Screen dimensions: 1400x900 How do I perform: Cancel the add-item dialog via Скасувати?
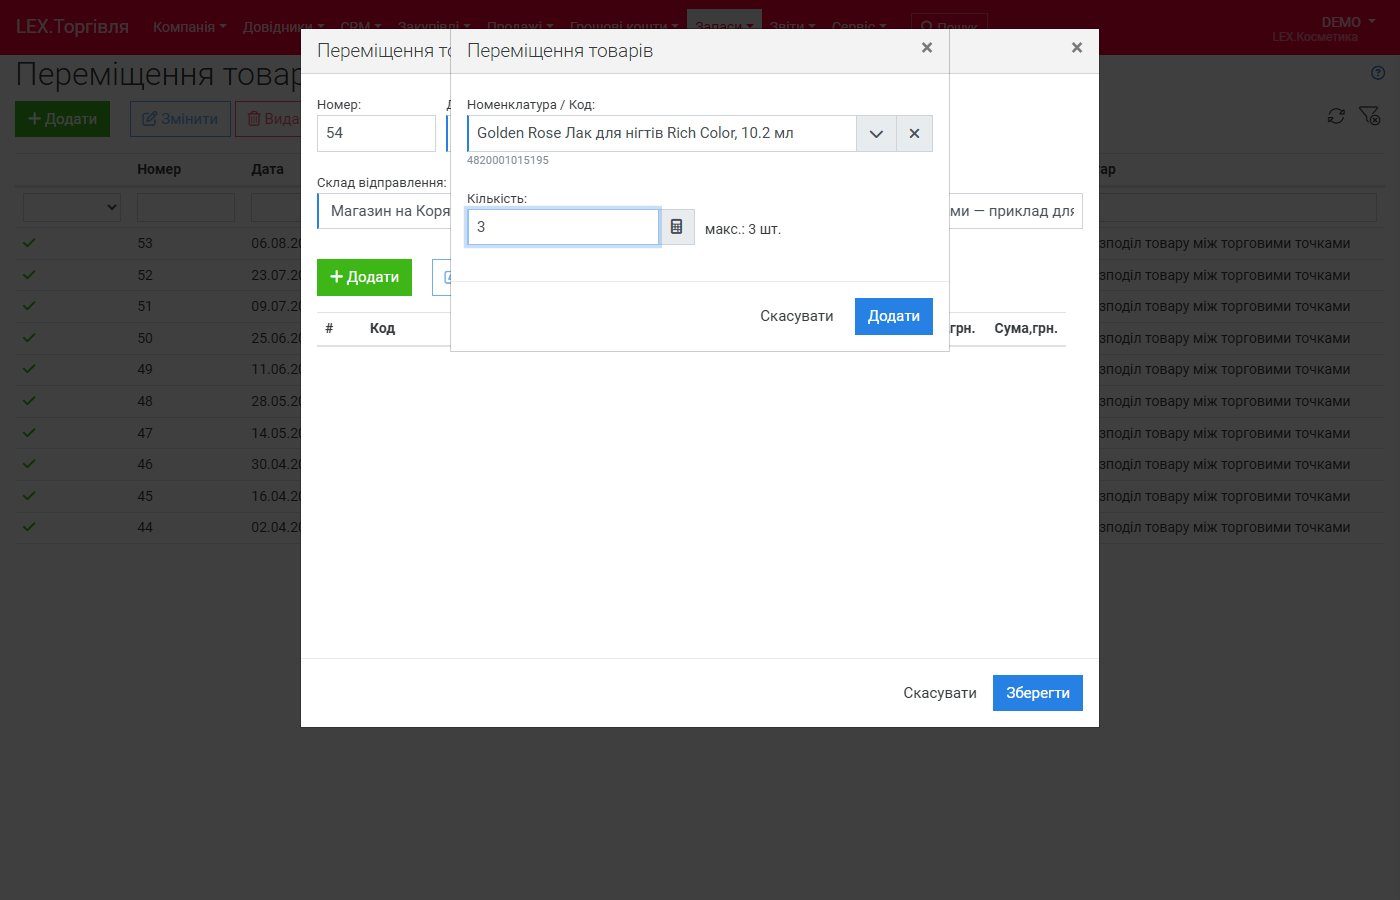[x=797, y=316]
